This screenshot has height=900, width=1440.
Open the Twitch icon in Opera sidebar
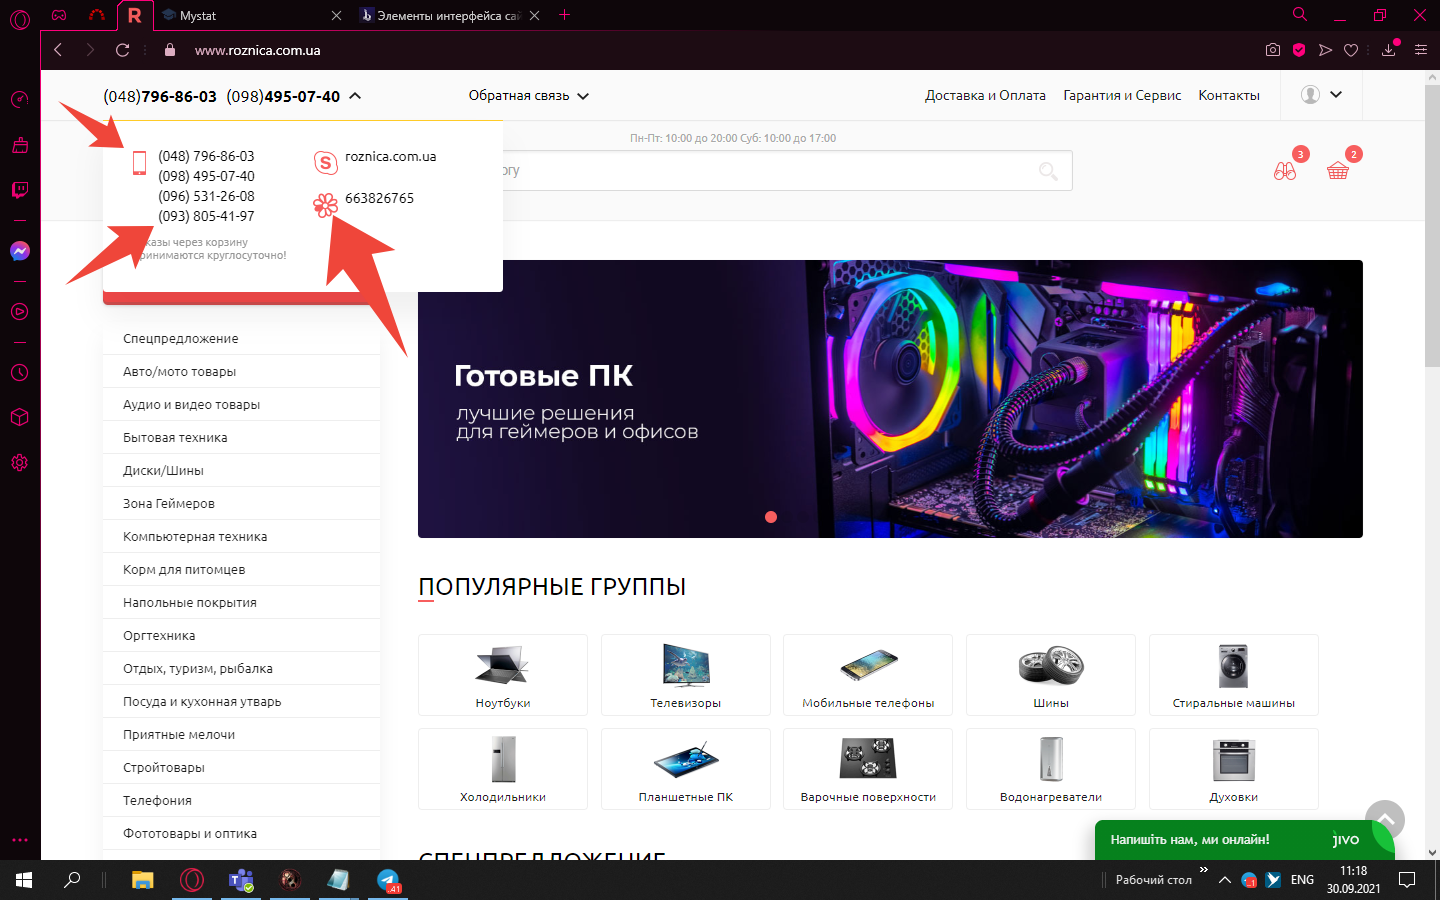(x=20, y=190)
